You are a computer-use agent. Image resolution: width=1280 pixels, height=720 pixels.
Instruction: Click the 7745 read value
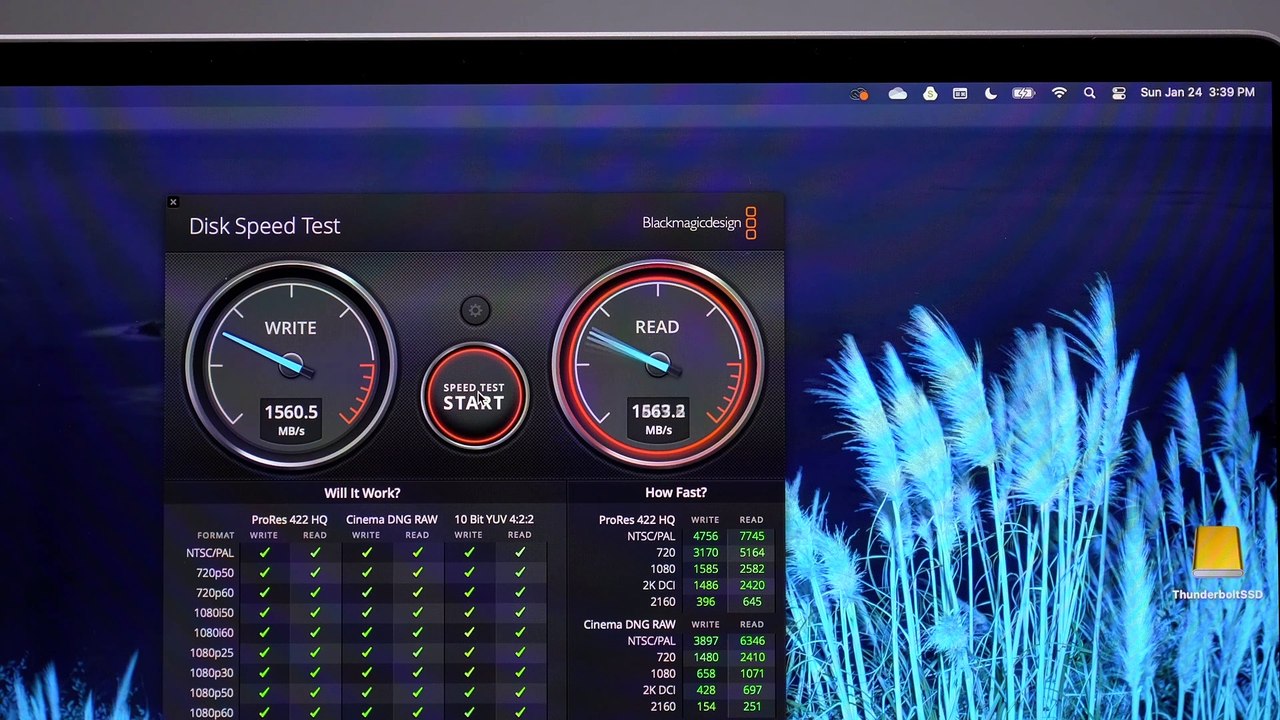752,536
